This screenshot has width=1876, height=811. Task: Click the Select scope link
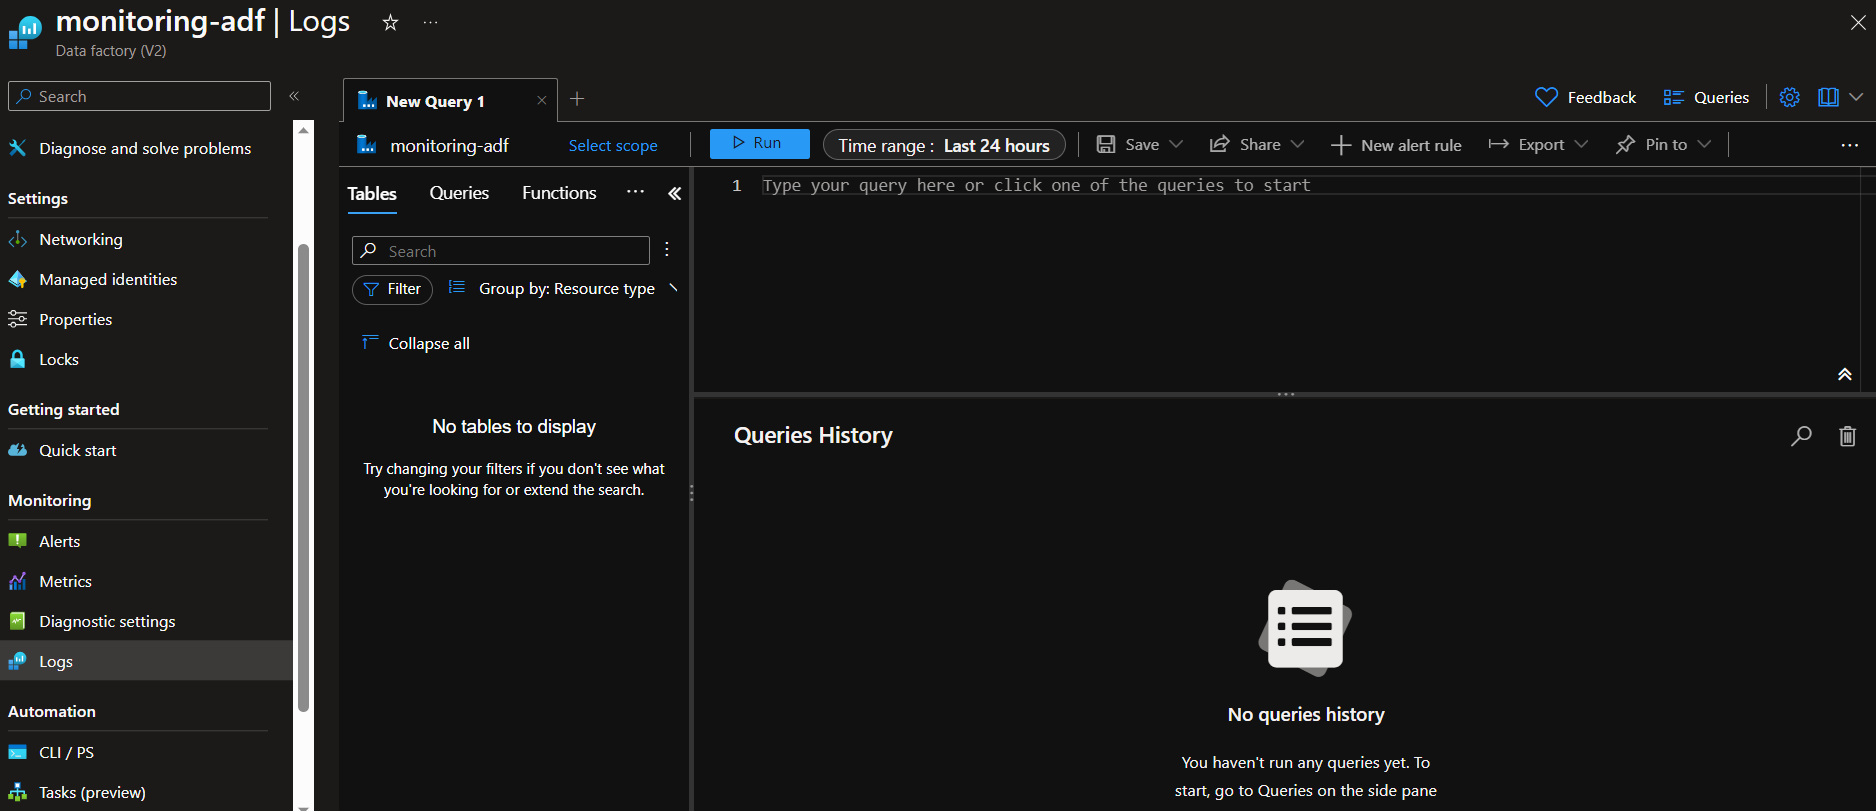[x=613, y=145]
